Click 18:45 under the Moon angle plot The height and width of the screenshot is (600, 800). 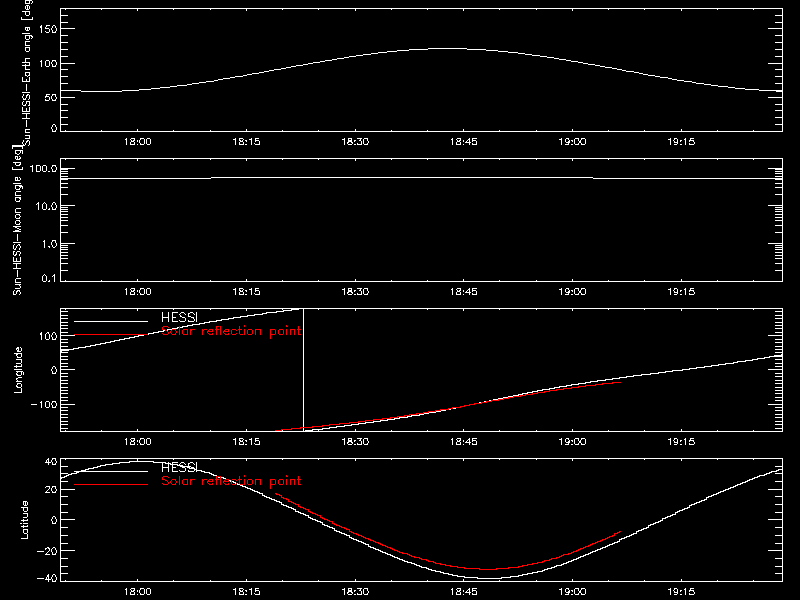[x=464, y=292]
